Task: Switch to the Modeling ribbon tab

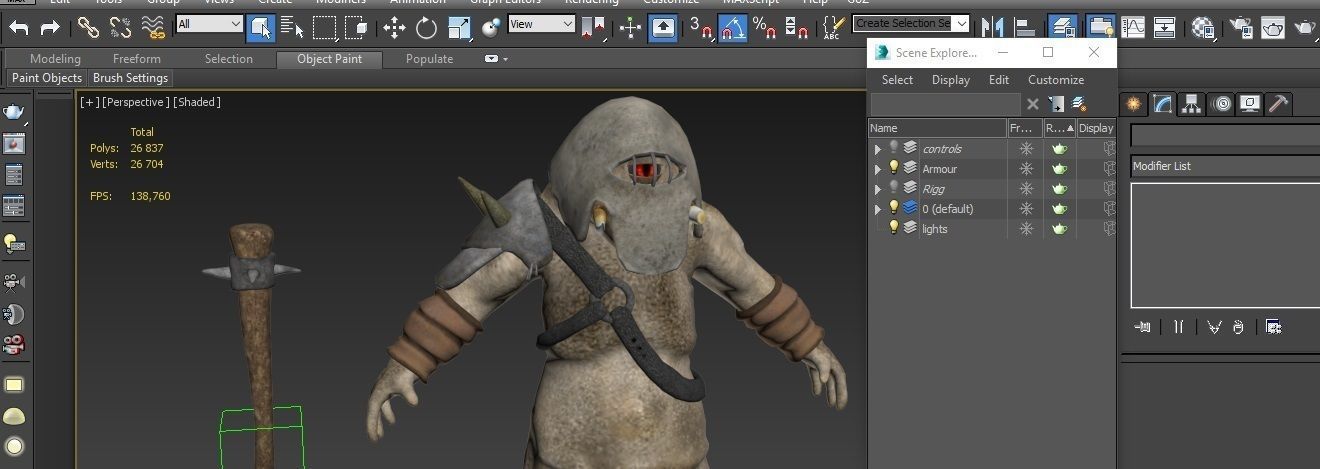Action: pyautogui.click(x=55, y=59)
